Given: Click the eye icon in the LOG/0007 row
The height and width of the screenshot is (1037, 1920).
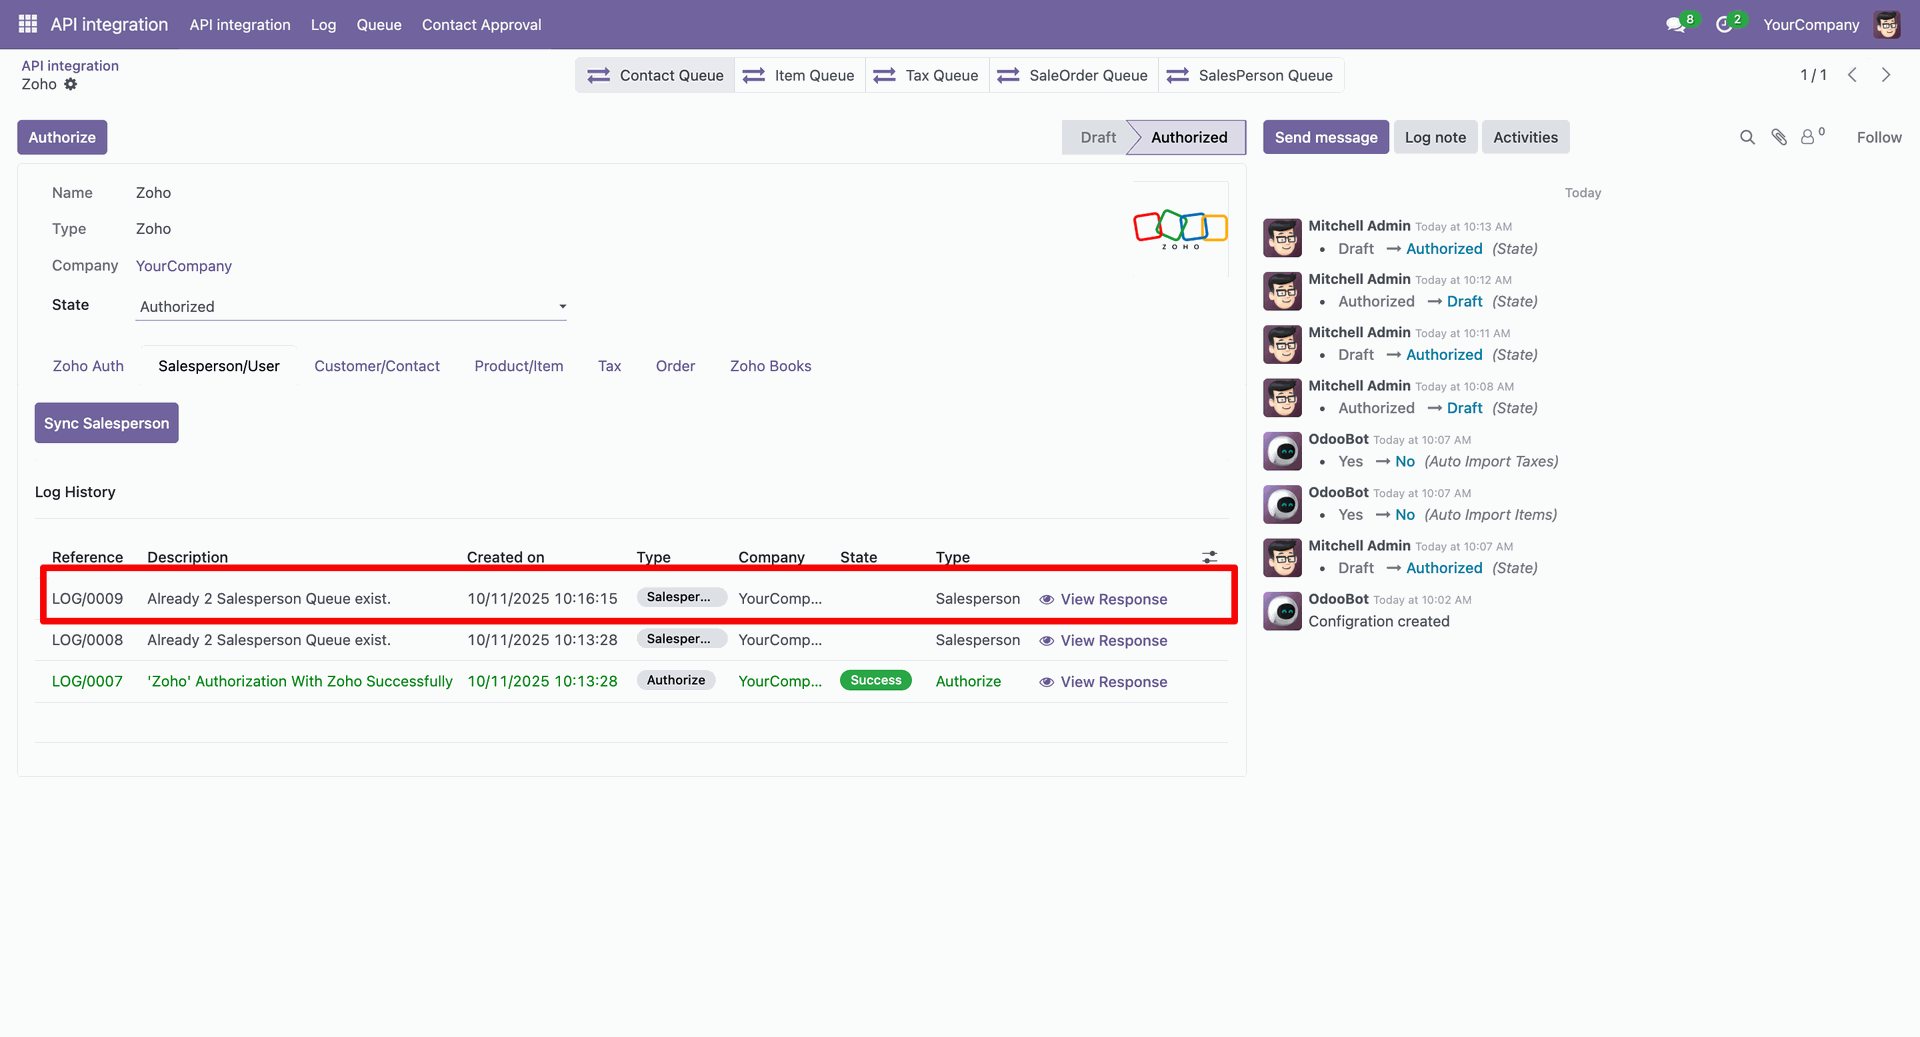Looking at the screenshot, I should click(x=1046, y=682).
